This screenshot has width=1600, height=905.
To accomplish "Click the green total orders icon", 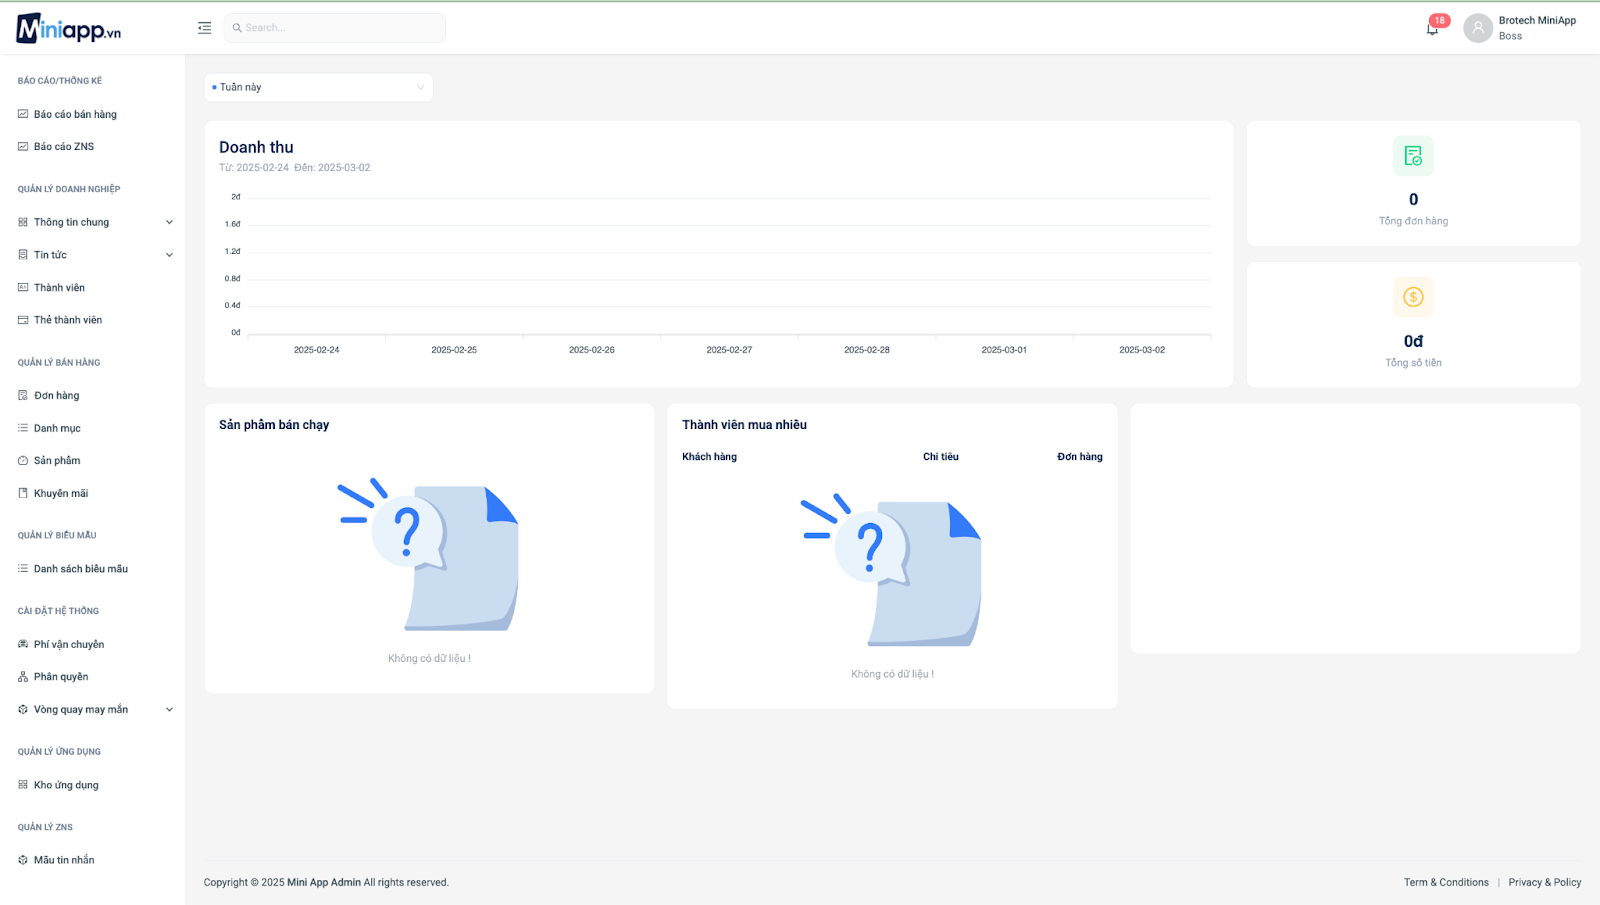I will (1413, 156).
